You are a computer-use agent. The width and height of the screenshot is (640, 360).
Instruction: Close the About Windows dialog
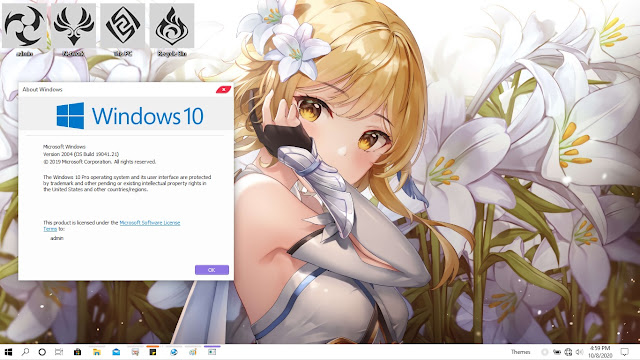(x=223, y=89)
